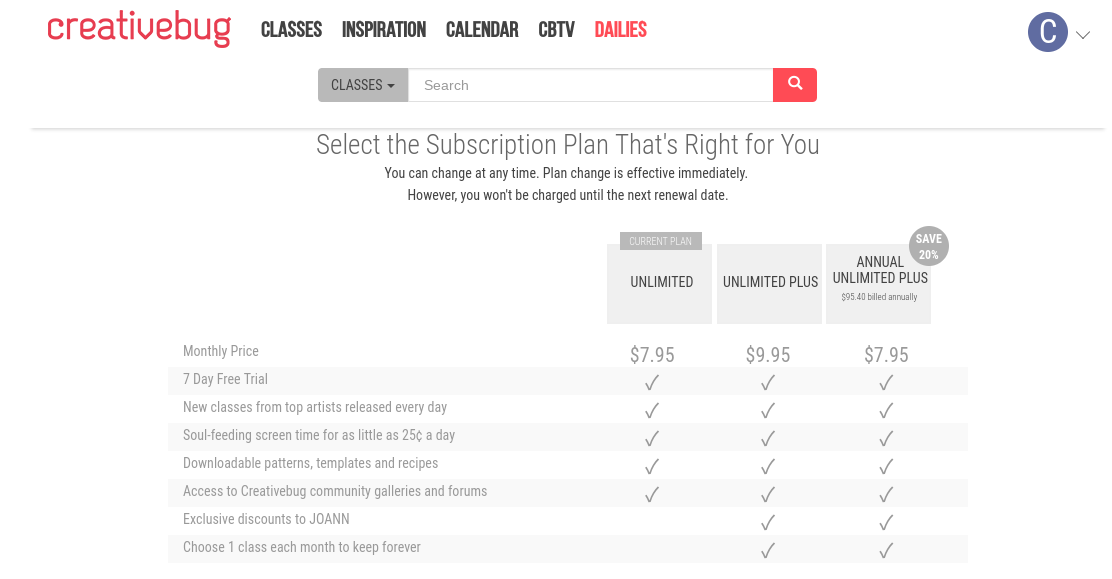Click the red search magnifier button
1112x579 pixels.
pyautogui.click(x=795, y=85)
